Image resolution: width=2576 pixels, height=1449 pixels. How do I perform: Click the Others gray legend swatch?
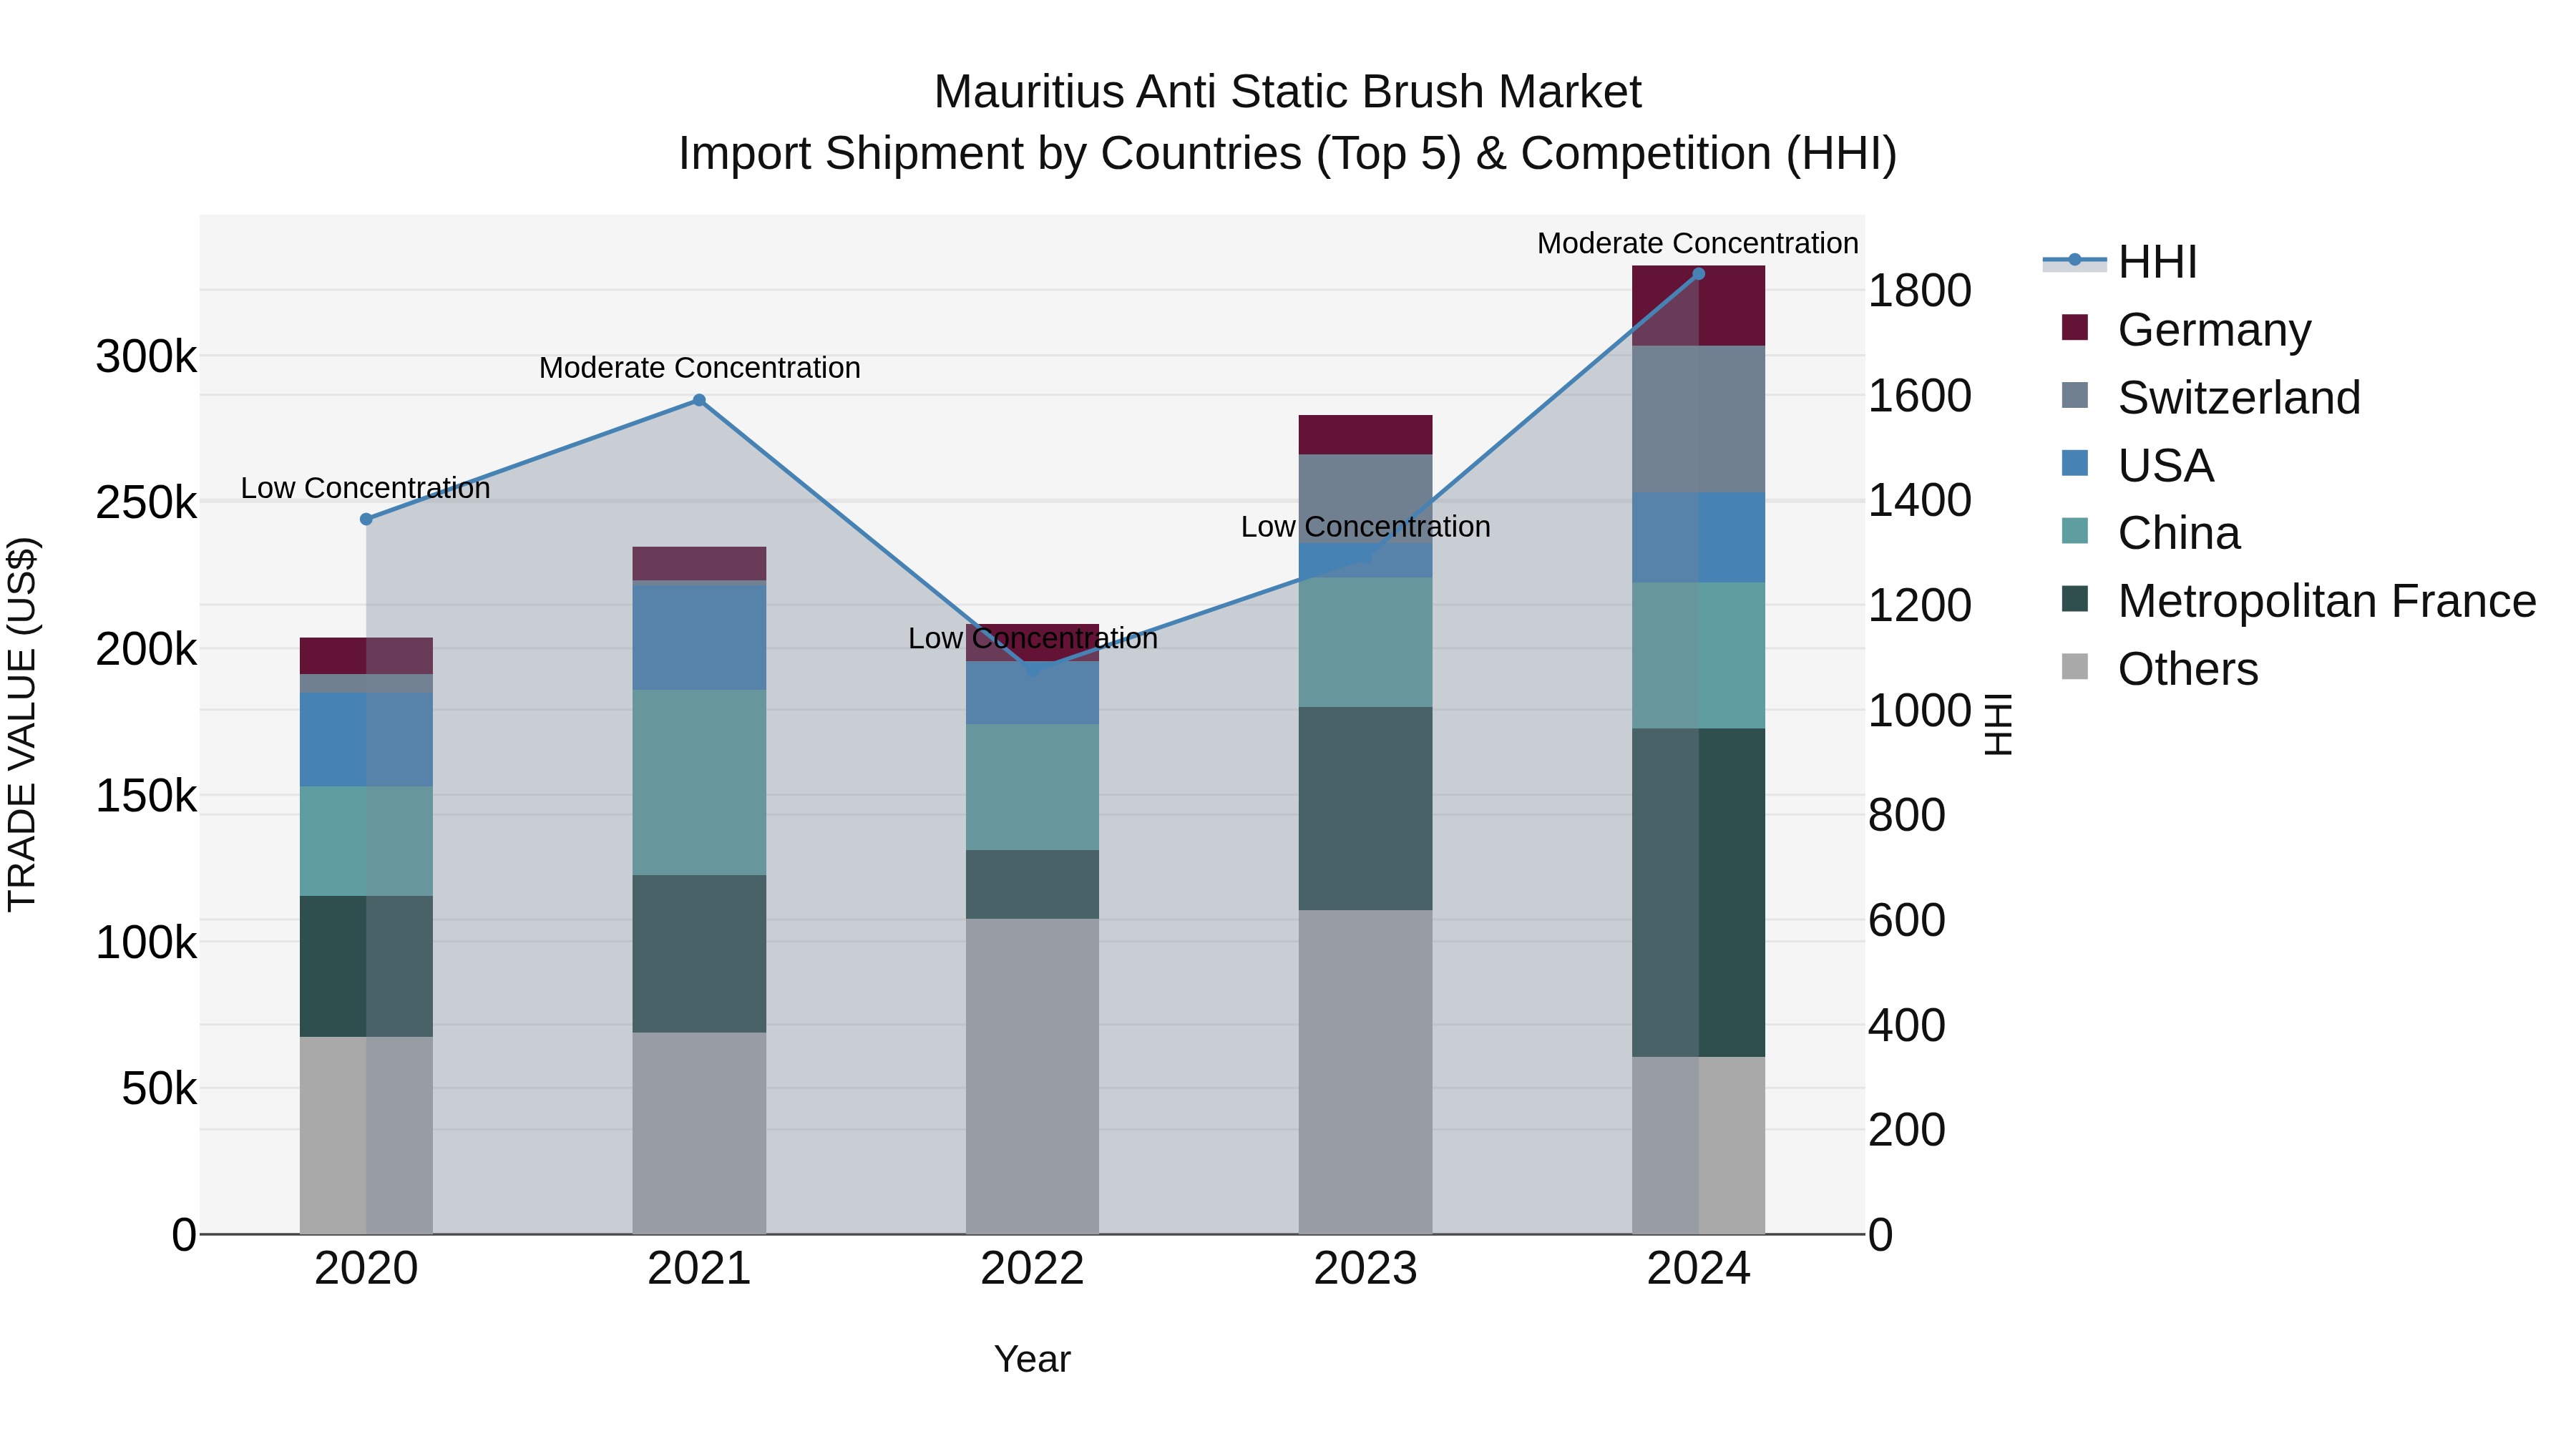(x=2075, y=666)
